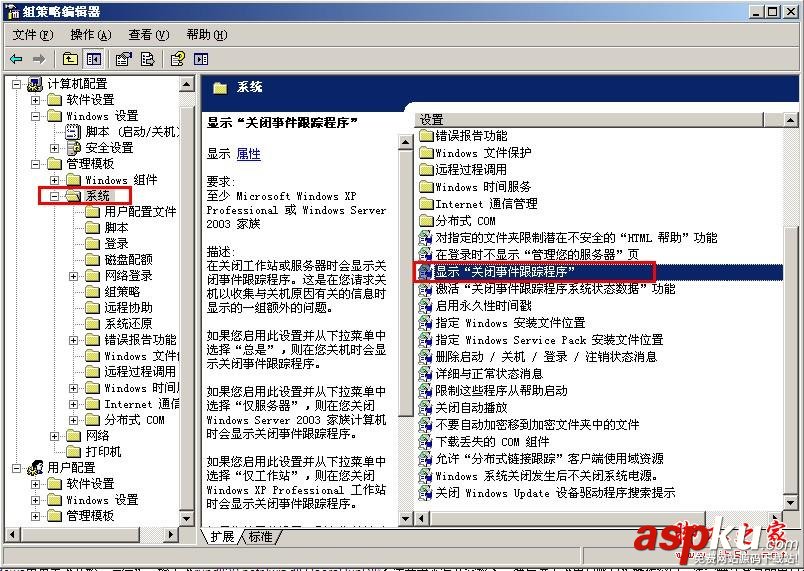Image resolution: width=804 pixels, height=571 pixels.
Task: Click the tree pane scroll-up arrow
Action: coord(187,84)
